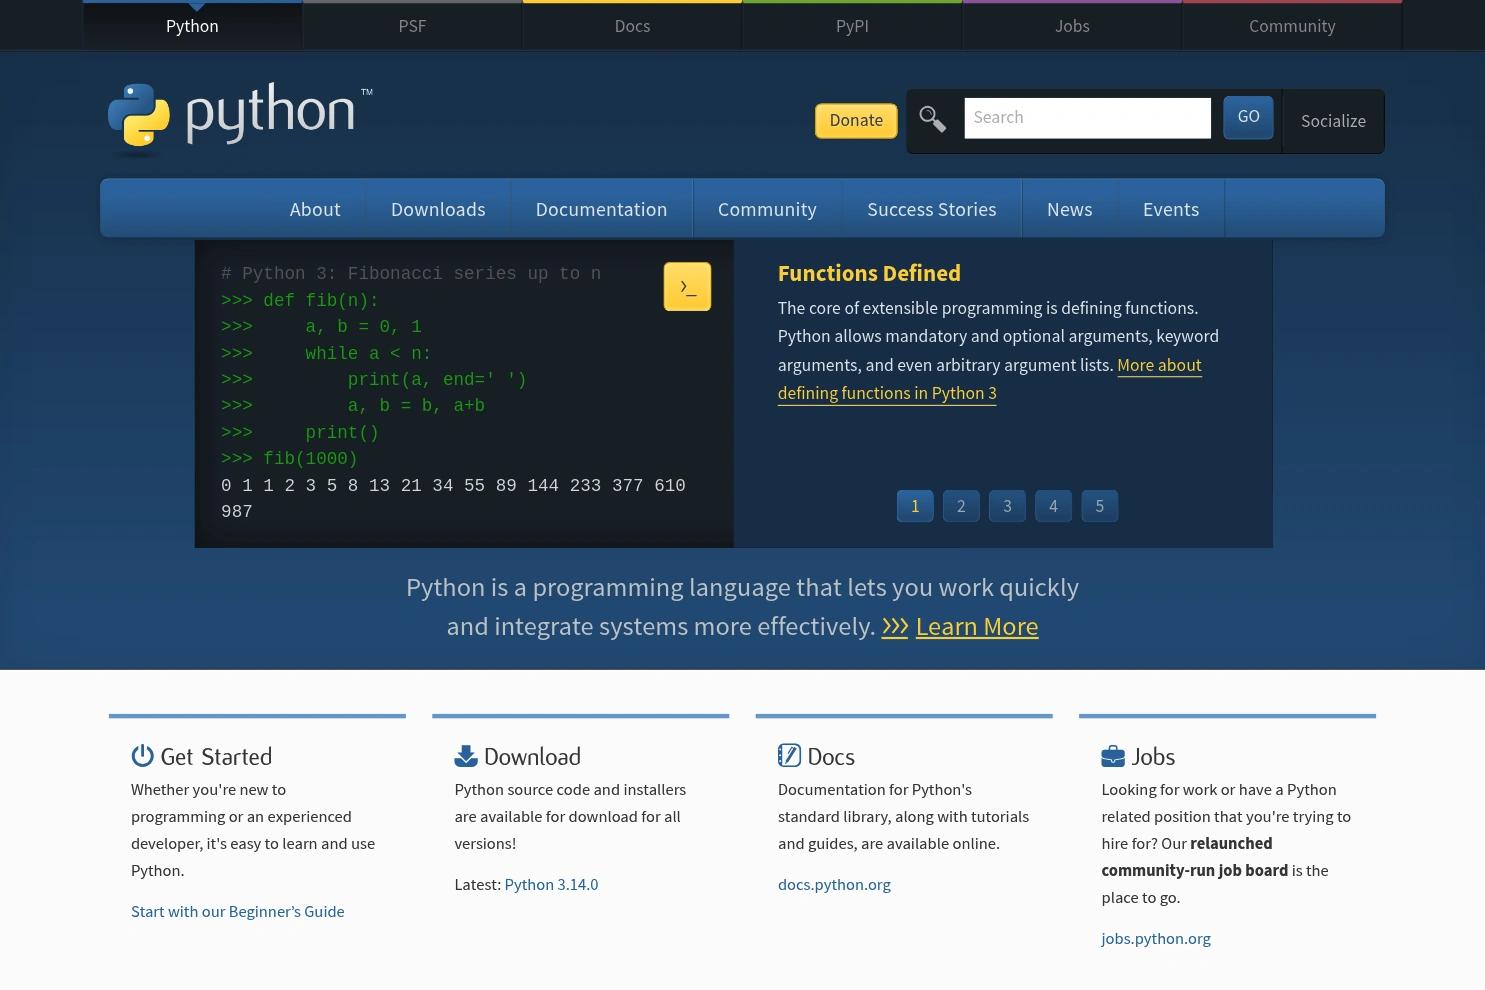Open the About dropdown menu
This screenshot has width=1485, height=990.
pos(314,208)
